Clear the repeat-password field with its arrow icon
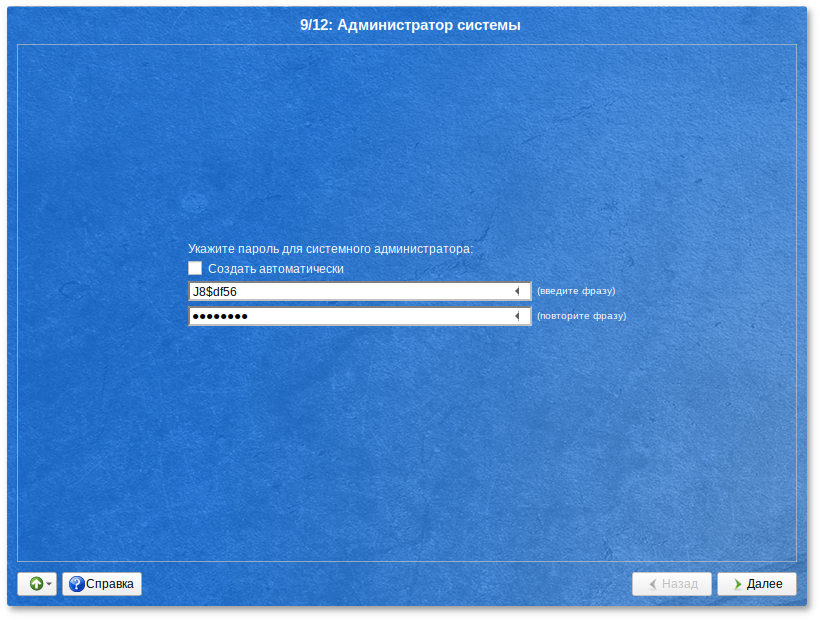The height and width of the screenshot is (620, 820). point(517,316)
